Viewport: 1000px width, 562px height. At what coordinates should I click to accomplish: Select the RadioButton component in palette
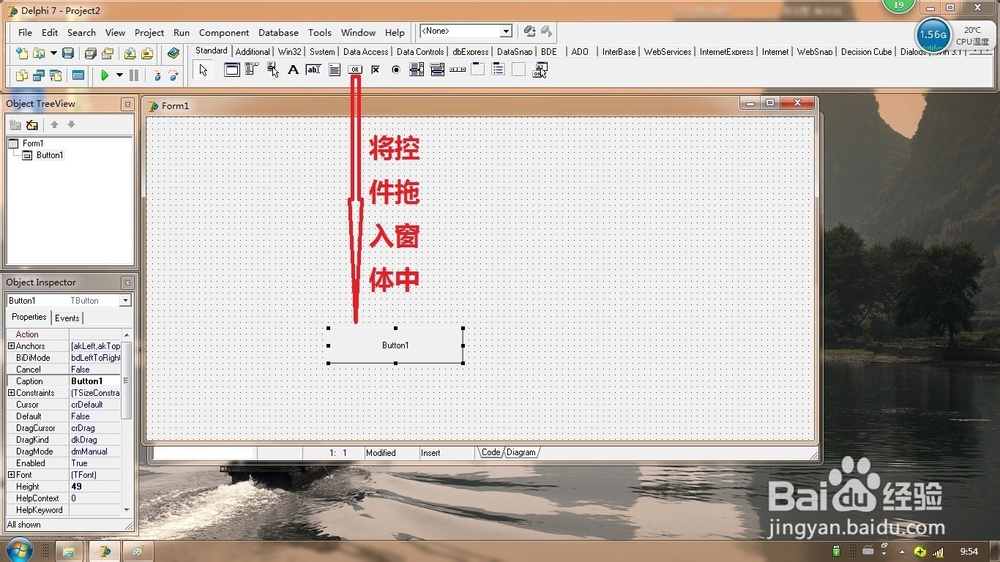pyautogui.click(x=396, y=70)
